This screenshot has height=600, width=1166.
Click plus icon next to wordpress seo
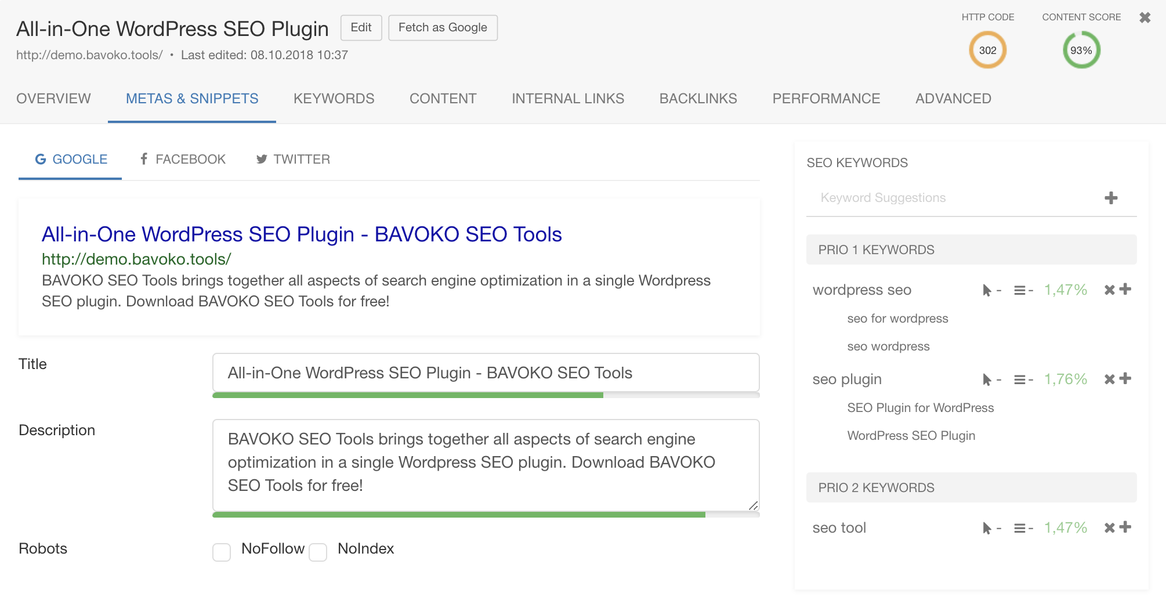(1125, 289)
